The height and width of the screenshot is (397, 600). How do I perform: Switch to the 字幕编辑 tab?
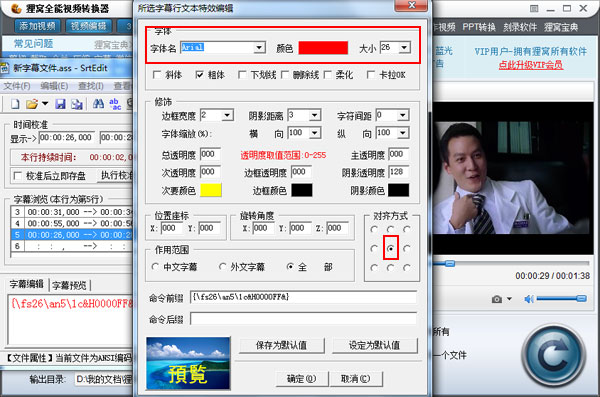(27, 284)
